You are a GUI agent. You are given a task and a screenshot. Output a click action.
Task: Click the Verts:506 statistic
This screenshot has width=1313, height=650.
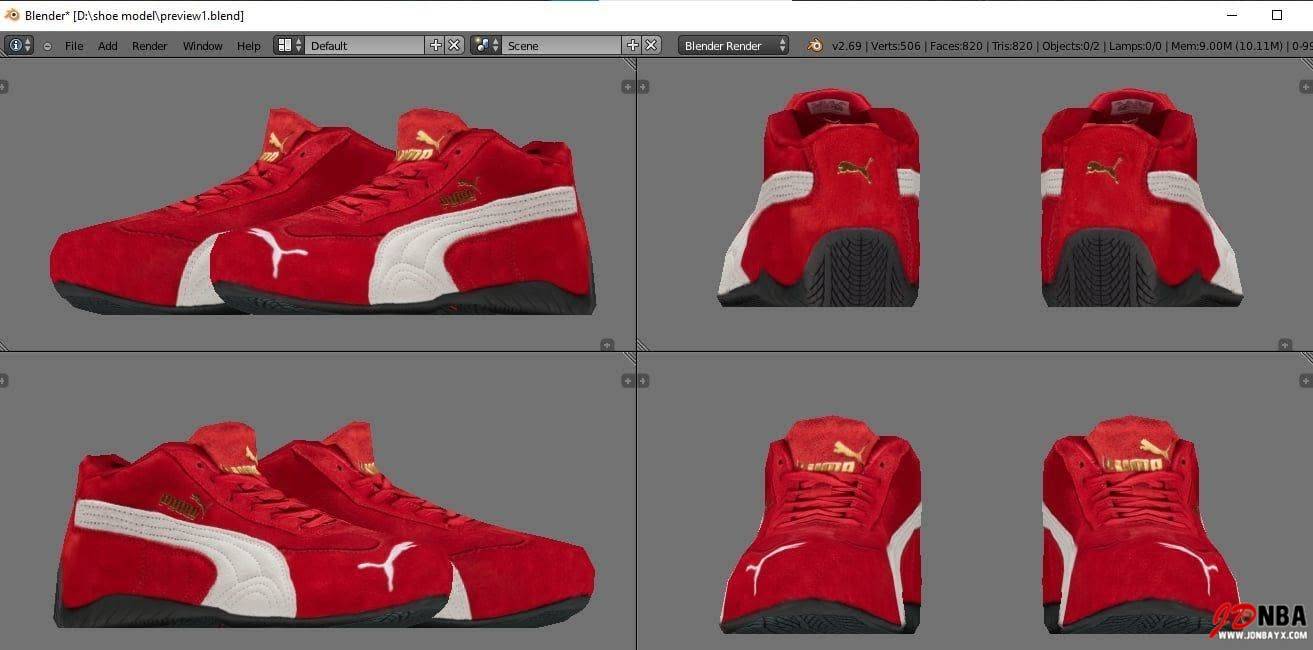[x=895, y=46]
